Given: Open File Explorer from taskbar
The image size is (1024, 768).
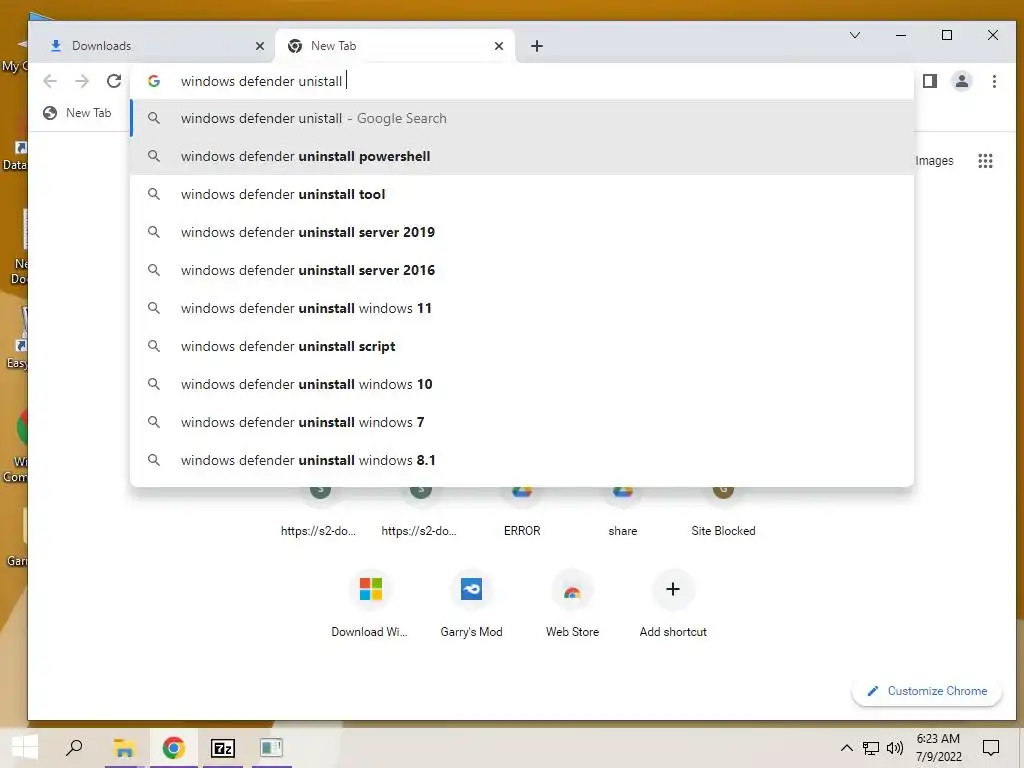Looking at the screenshot, I should (x=123, y=748).
